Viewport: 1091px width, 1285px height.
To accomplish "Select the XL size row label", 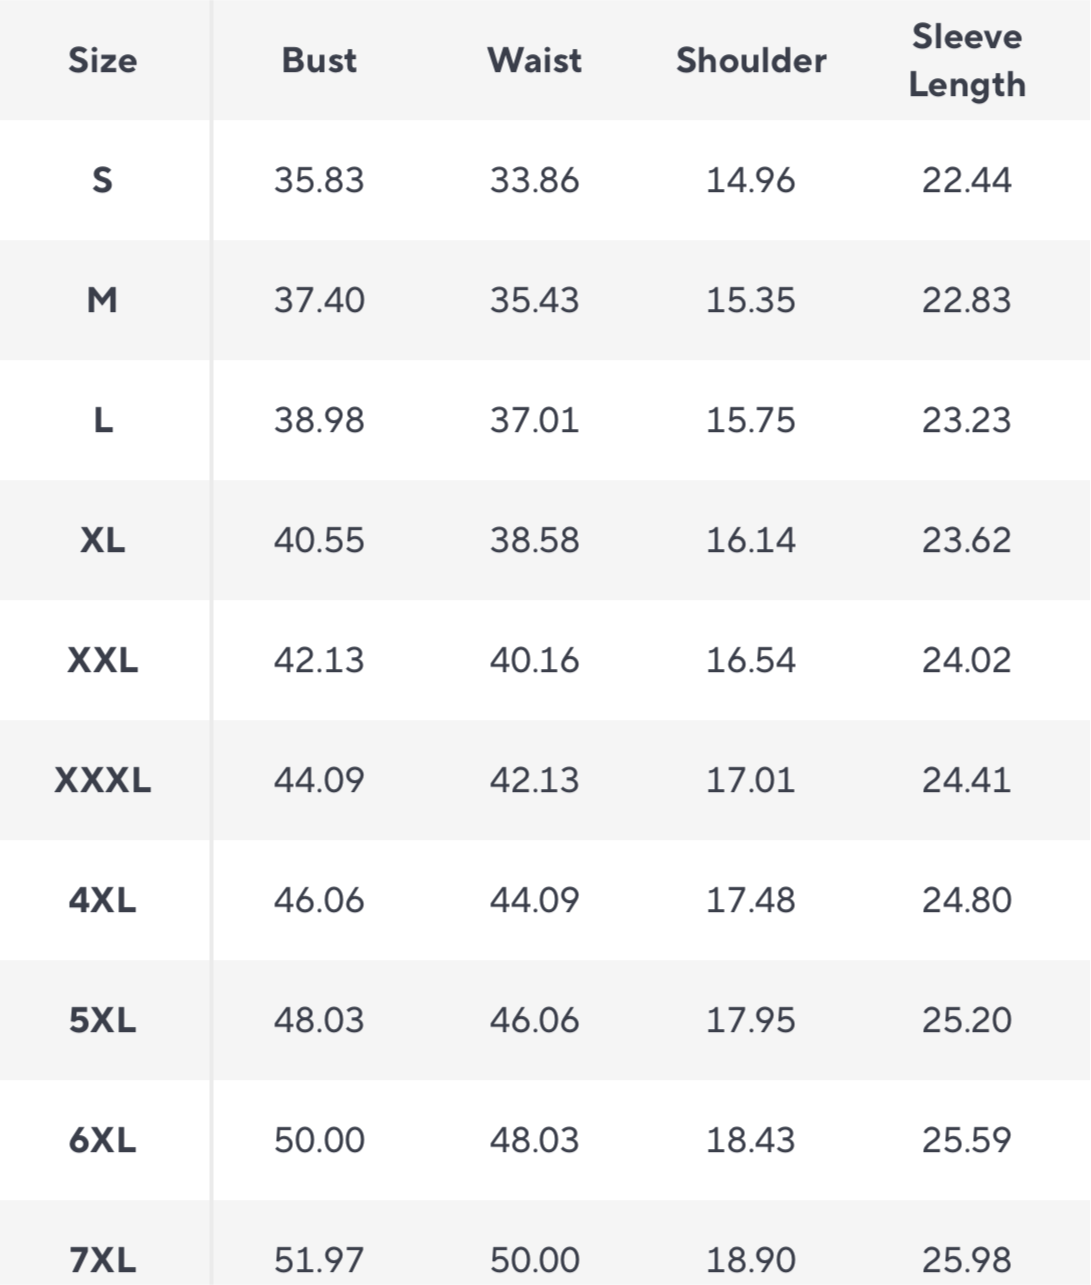I will pos(103,540).
